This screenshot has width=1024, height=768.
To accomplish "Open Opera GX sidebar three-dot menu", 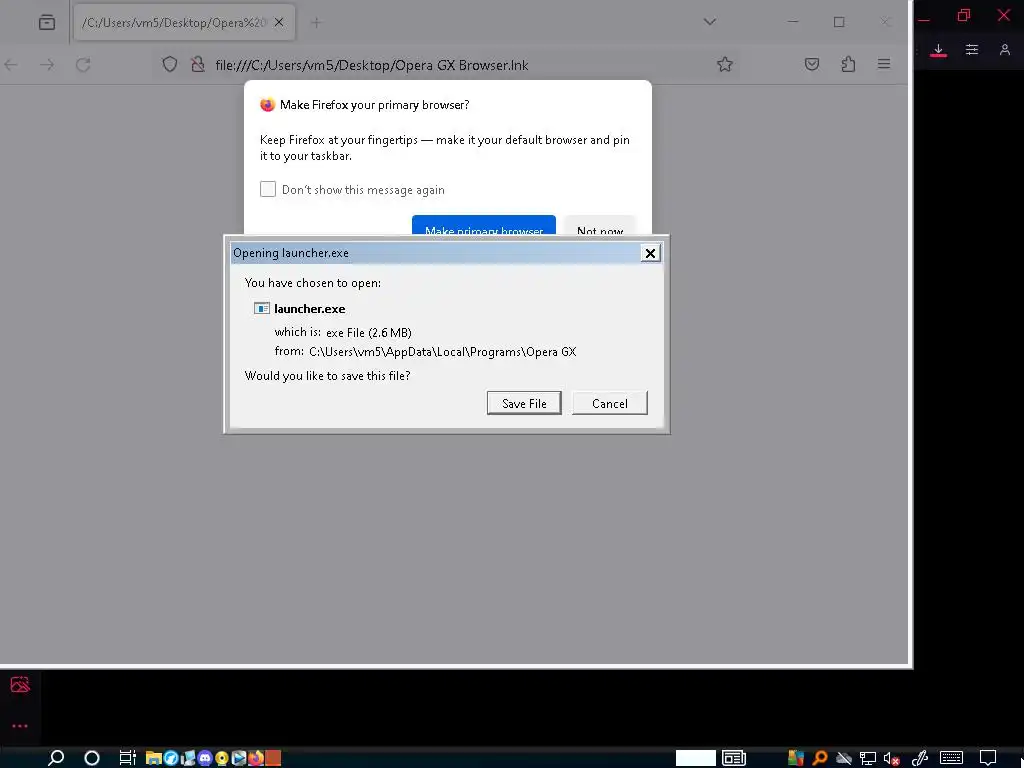I will tap(20, 726).
